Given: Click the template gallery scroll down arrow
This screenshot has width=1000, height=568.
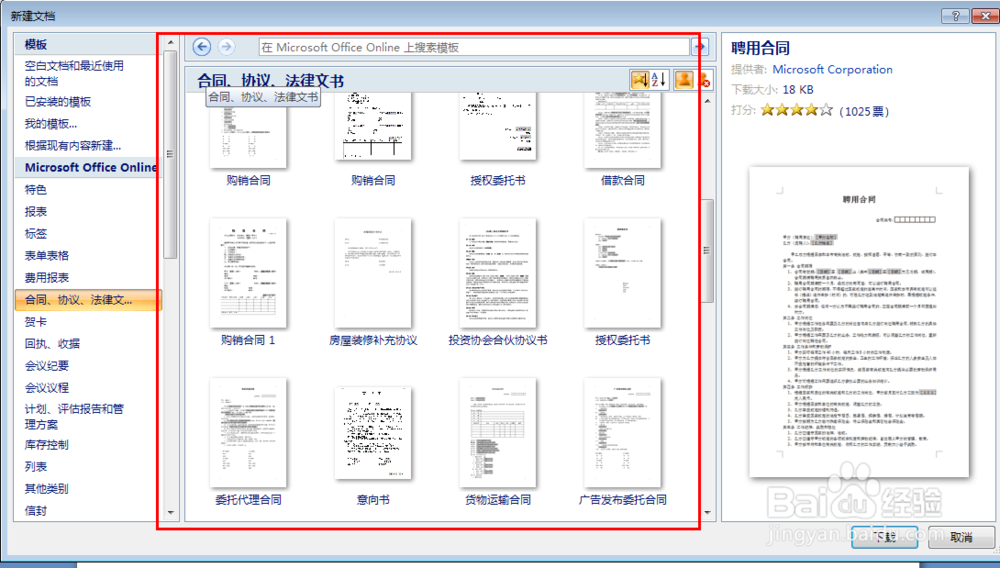Looking at the screenshot, I should point(707,512).
